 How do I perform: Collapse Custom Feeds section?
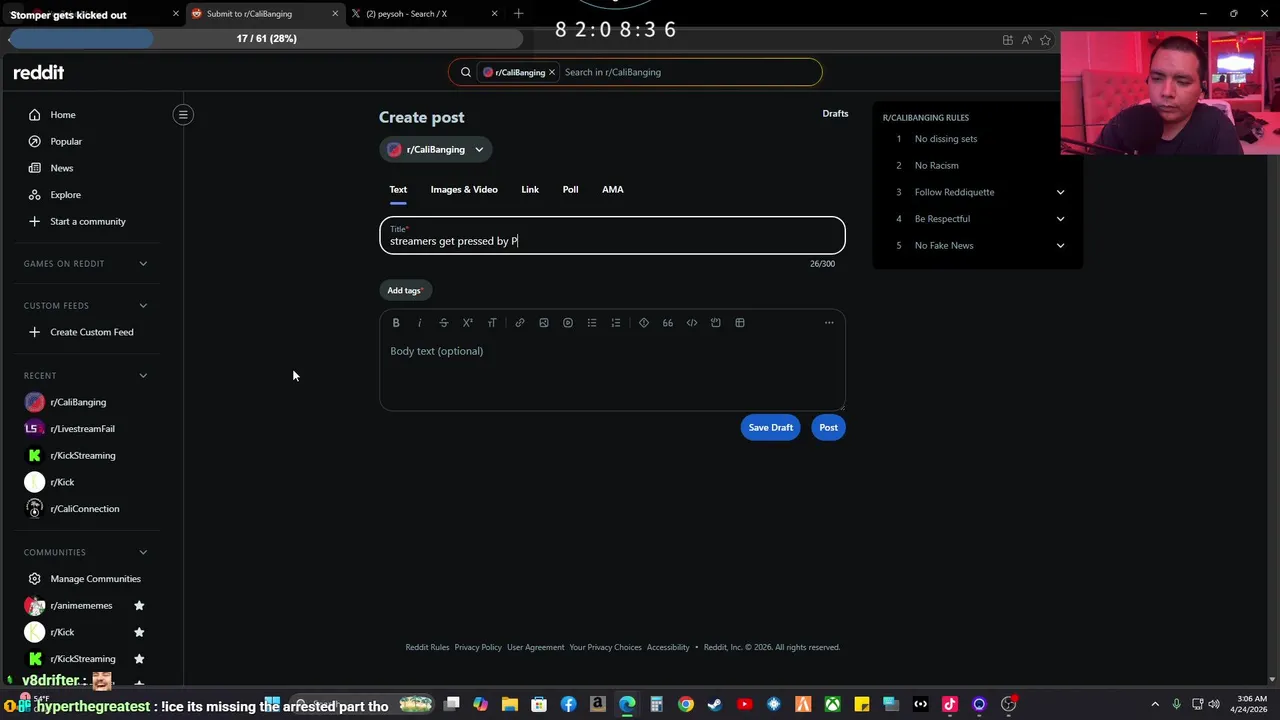[x=143, y=306]
